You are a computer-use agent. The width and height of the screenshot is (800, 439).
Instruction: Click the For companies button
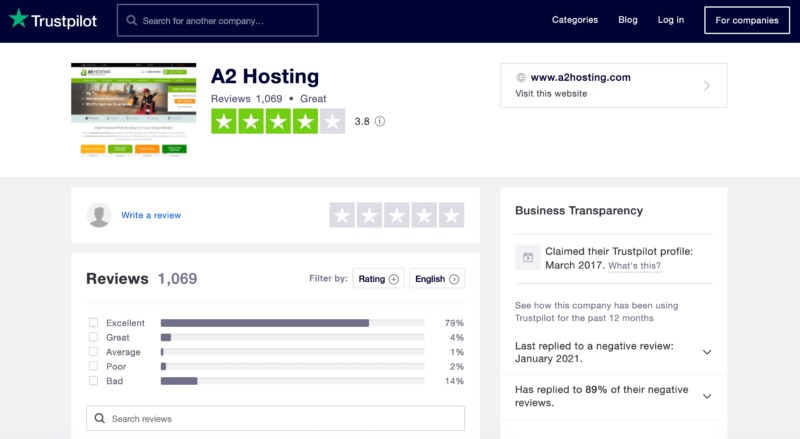pos(747,20)
